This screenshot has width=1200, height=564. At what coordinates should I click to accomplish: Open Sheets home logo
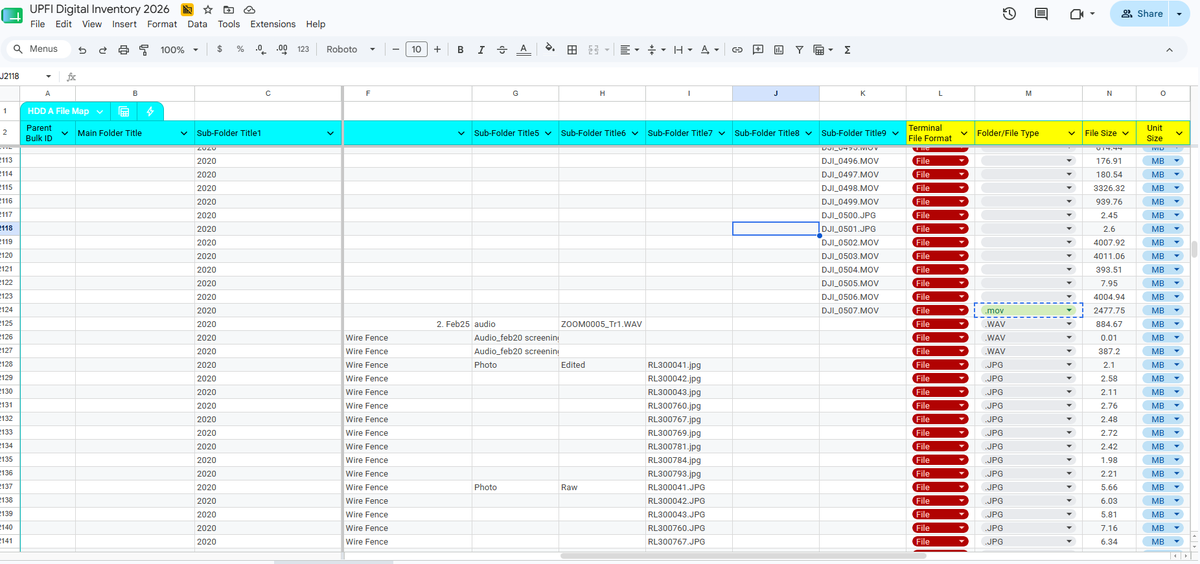(14, 16)
